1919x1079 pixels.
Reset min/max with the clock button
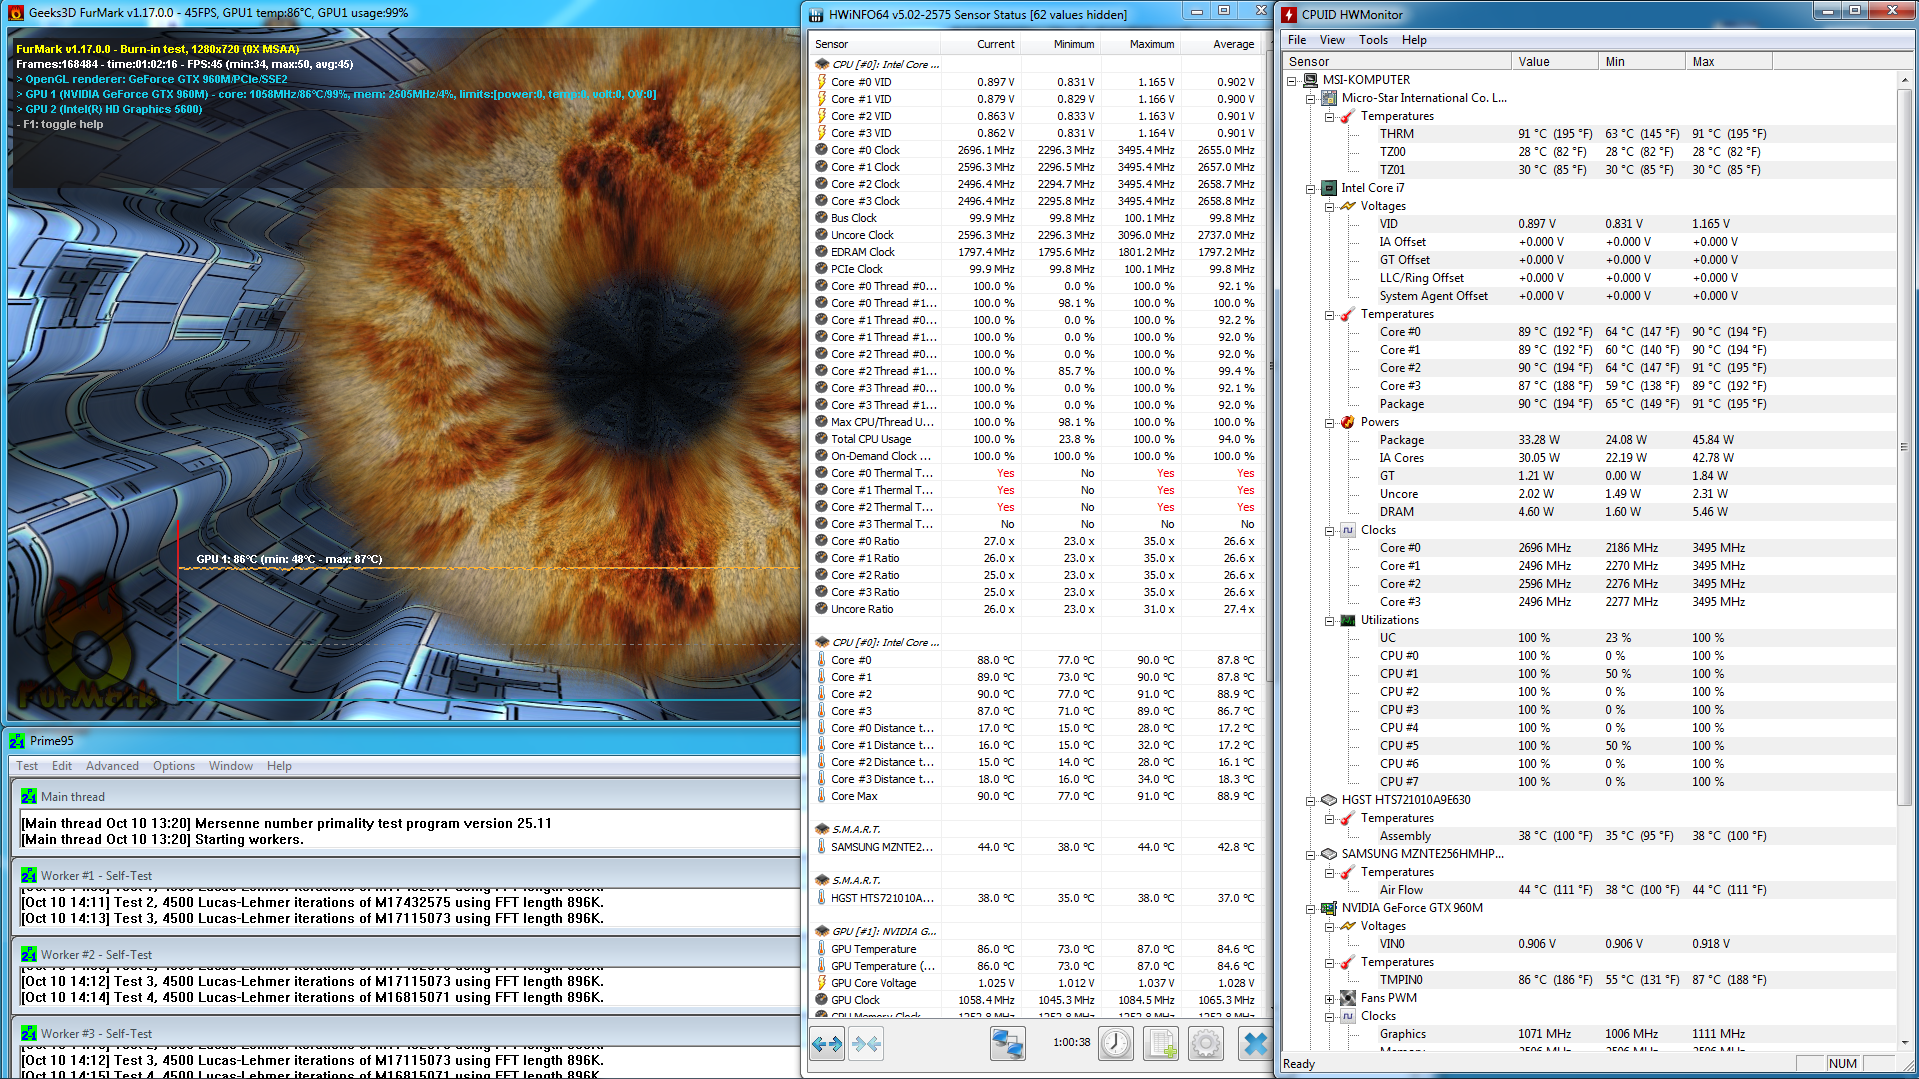click(x=1115, y=1044)
